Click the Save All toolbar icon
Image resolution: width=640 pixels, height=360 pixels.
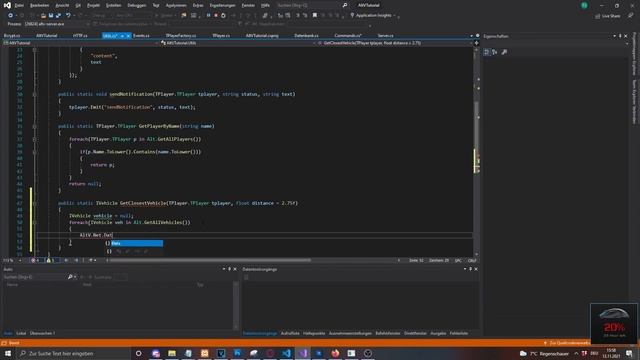tap(58, 16)
